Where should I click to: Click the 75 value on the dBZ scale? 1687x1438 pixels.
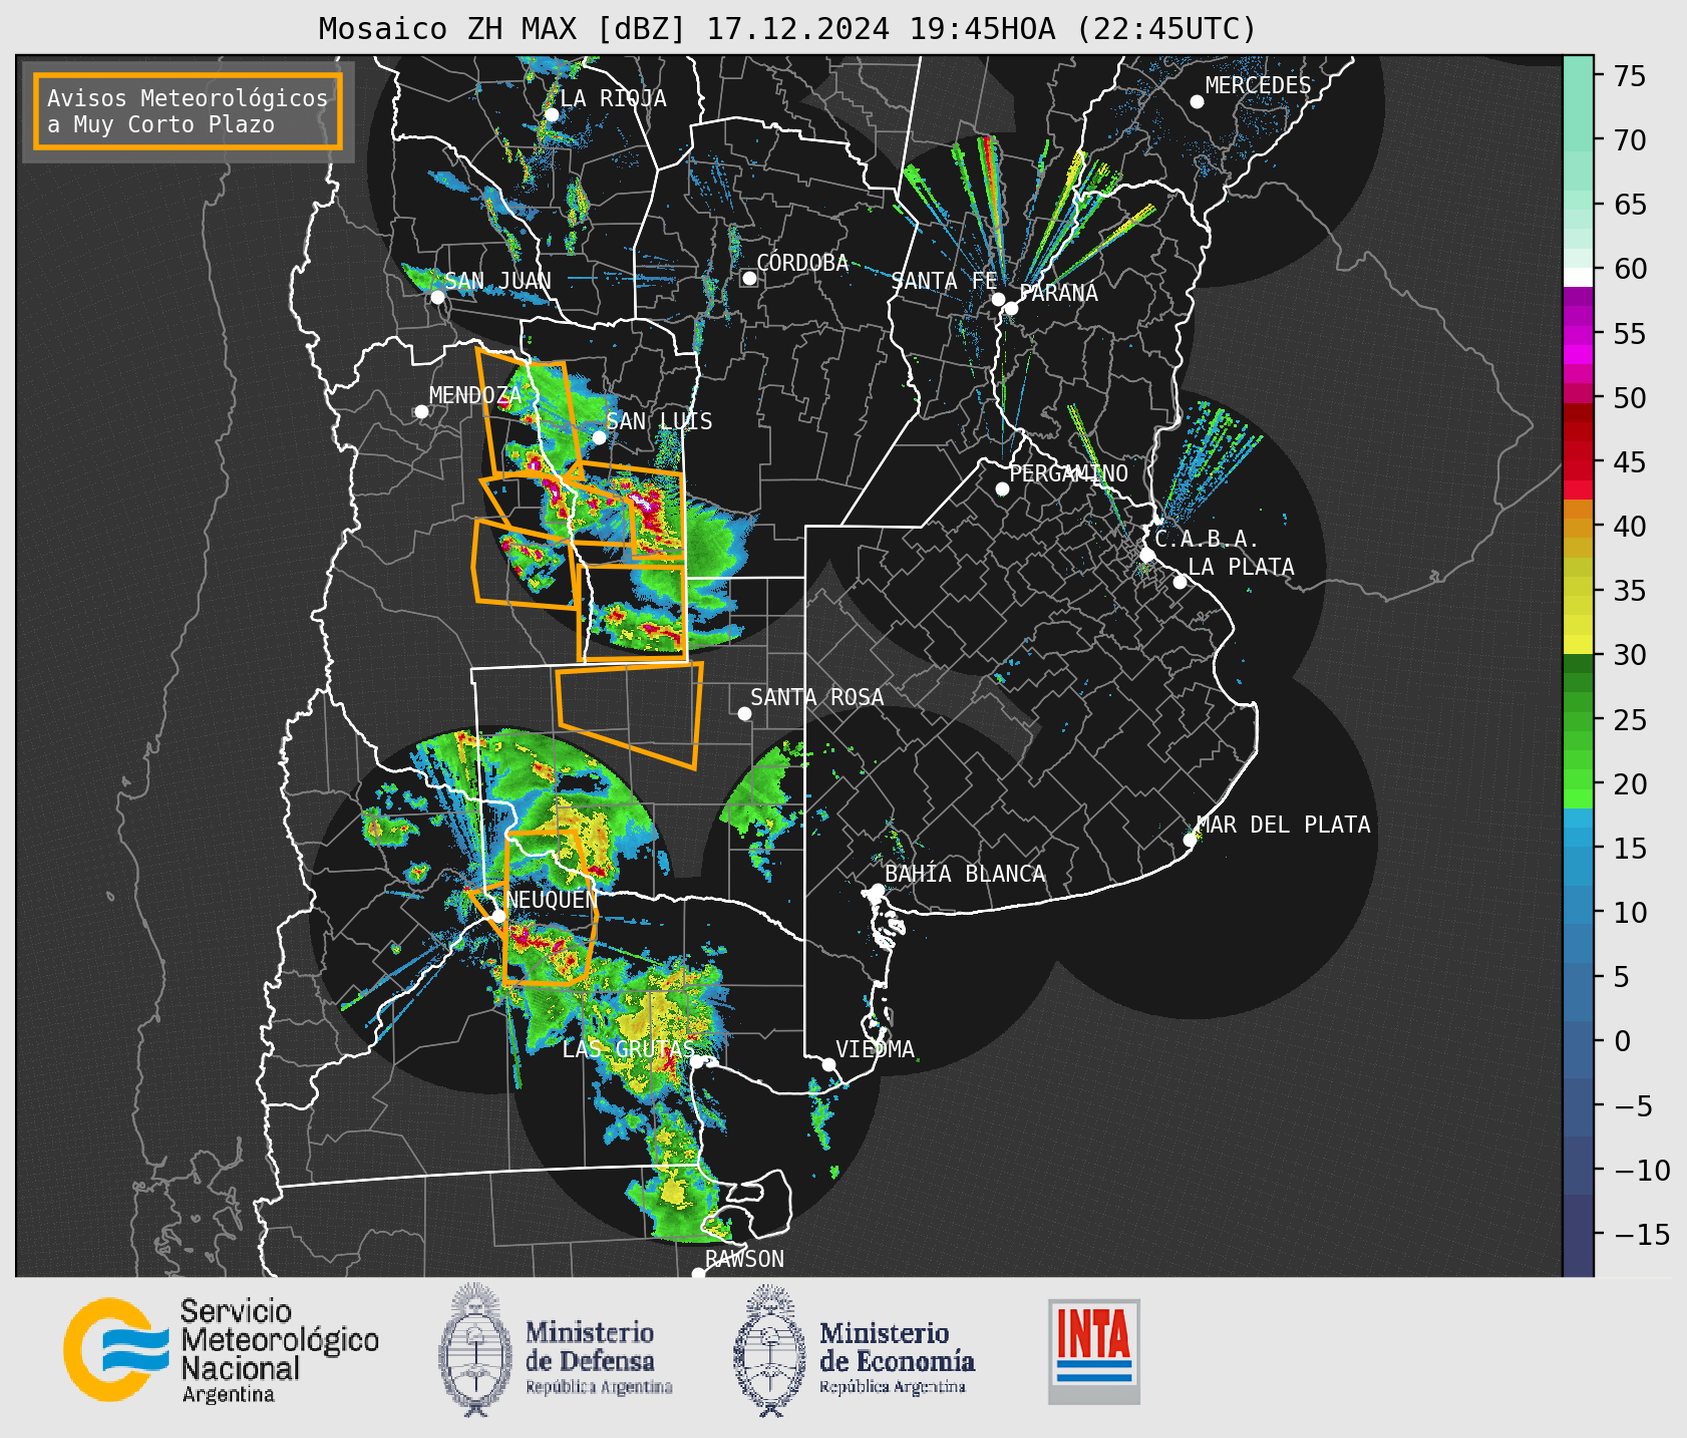(x=1629, y=76)
